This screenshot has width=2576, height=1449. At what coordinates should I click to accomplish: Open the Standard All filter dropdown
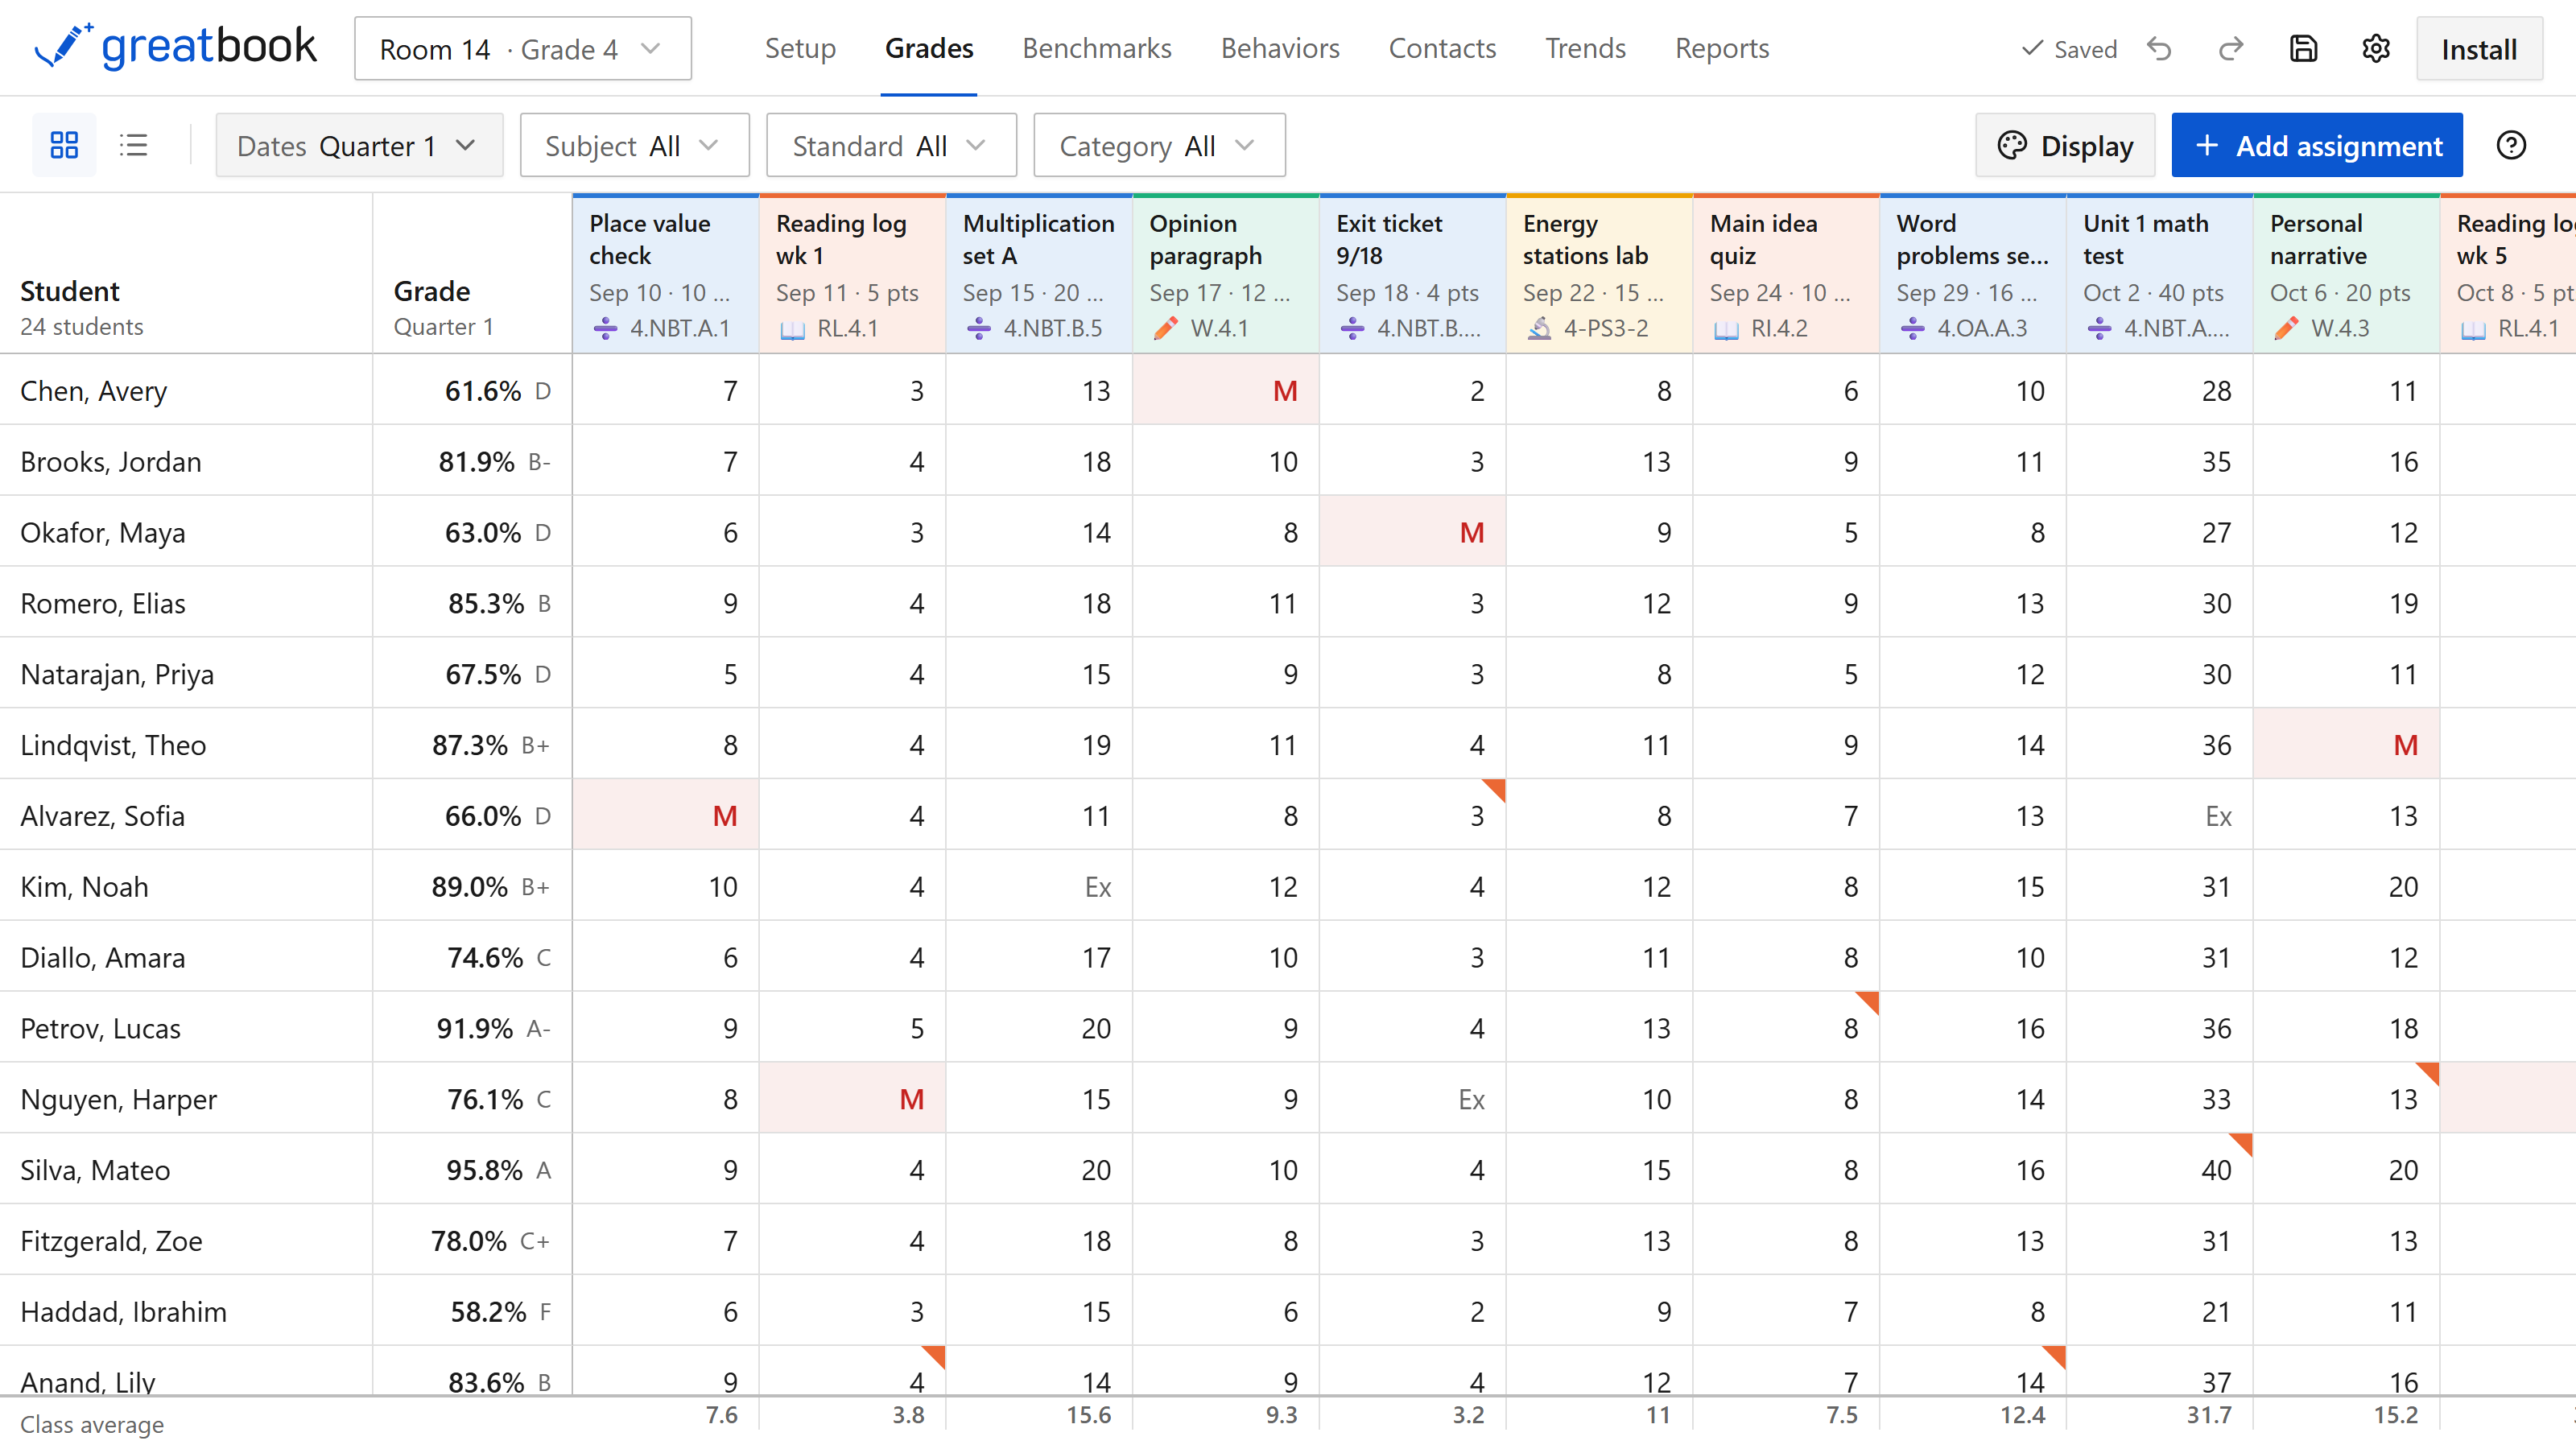pos(891,146)
